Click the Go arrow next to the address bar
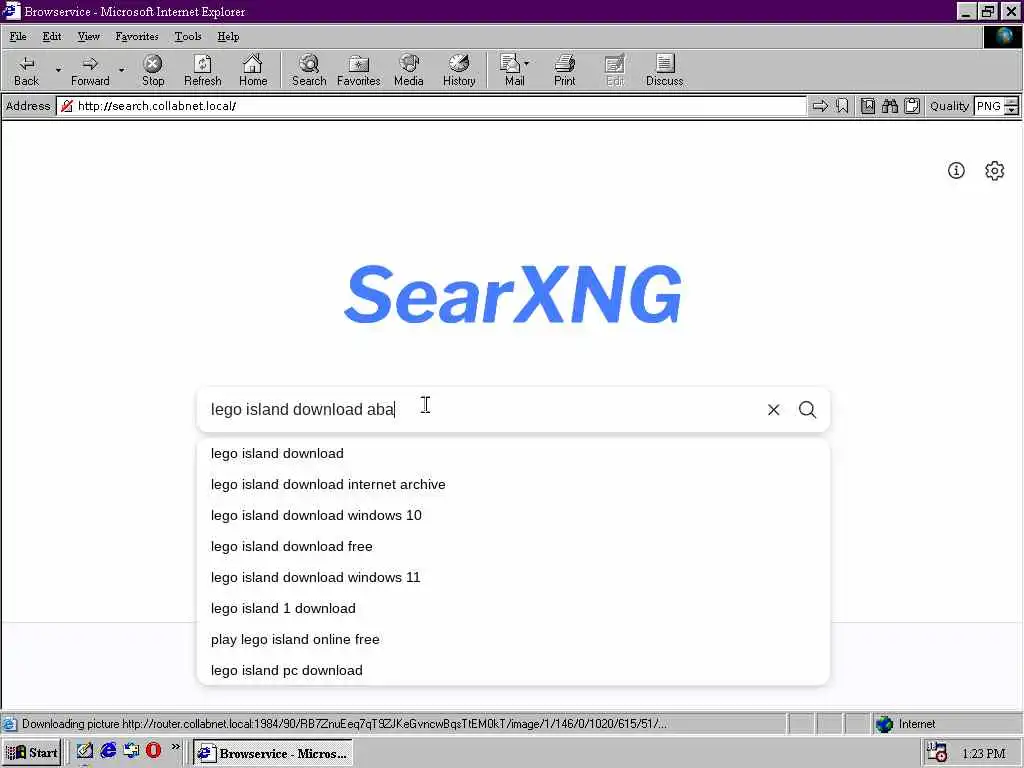 point(820,106)
